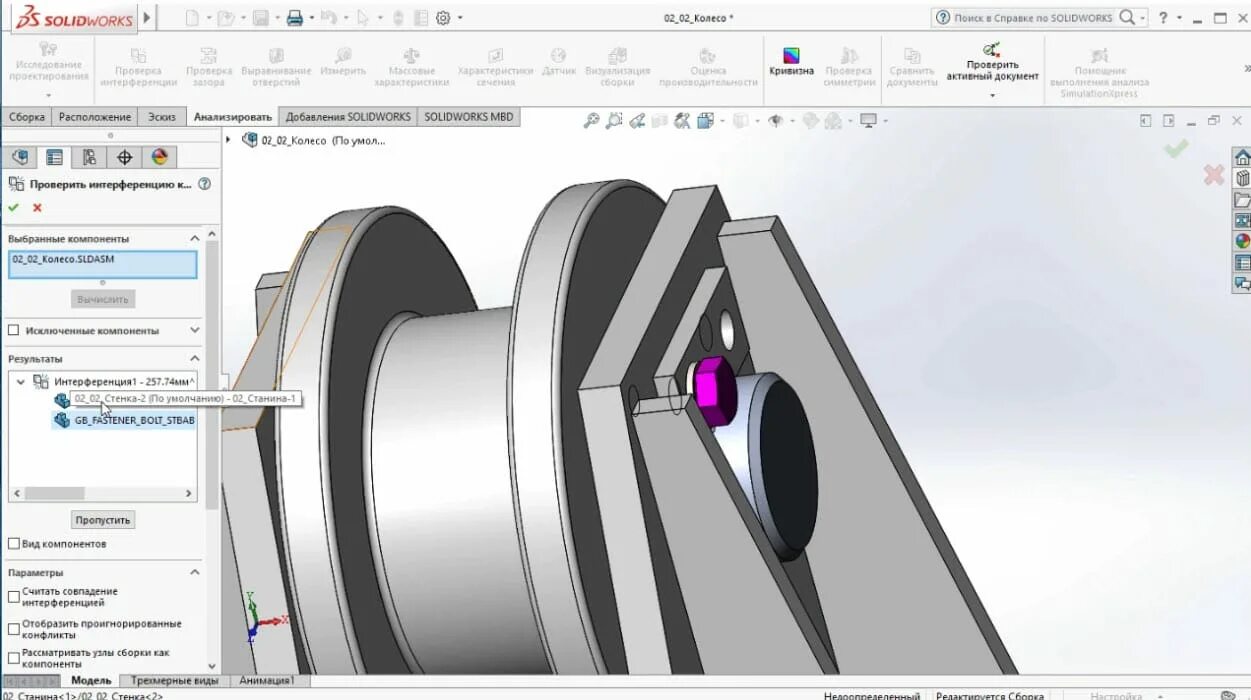This screenshot has width=1251, height=700.
Task: Open Добавления SOLIDWORKS tab
Action: pos(348,117)
